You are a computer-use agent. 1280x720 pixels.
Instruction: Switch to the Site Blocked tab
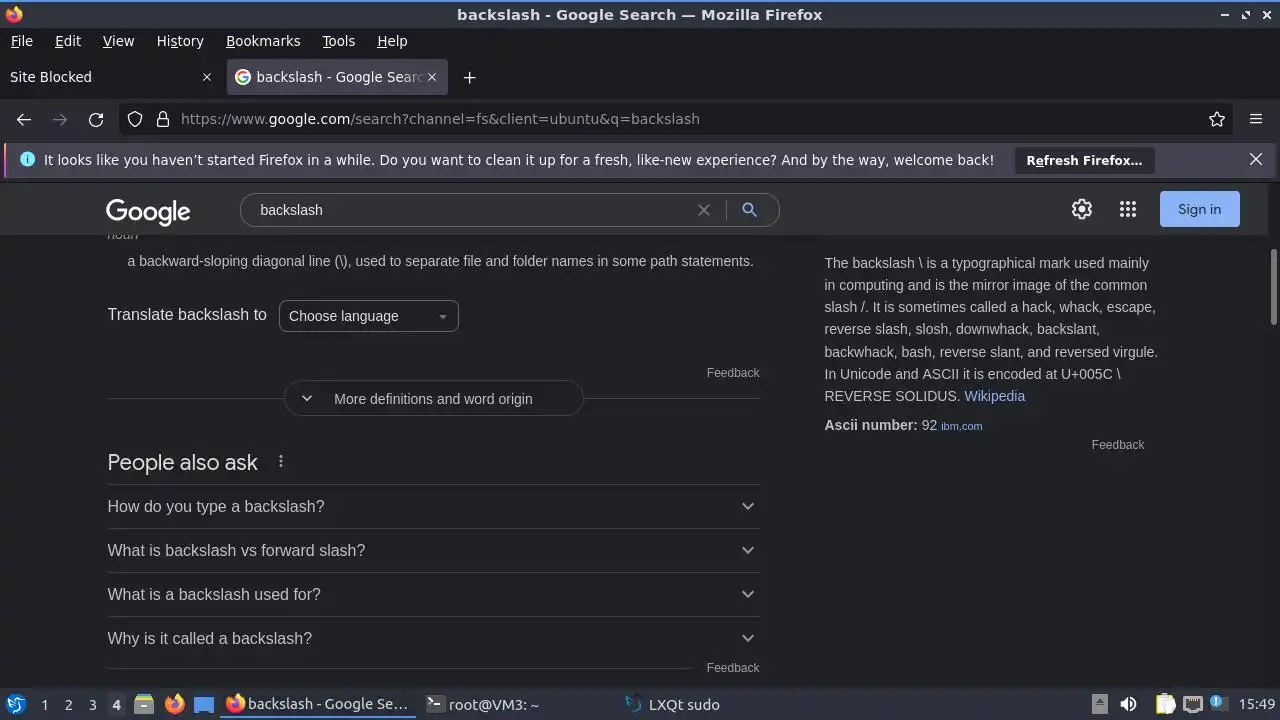pos(100,77)
